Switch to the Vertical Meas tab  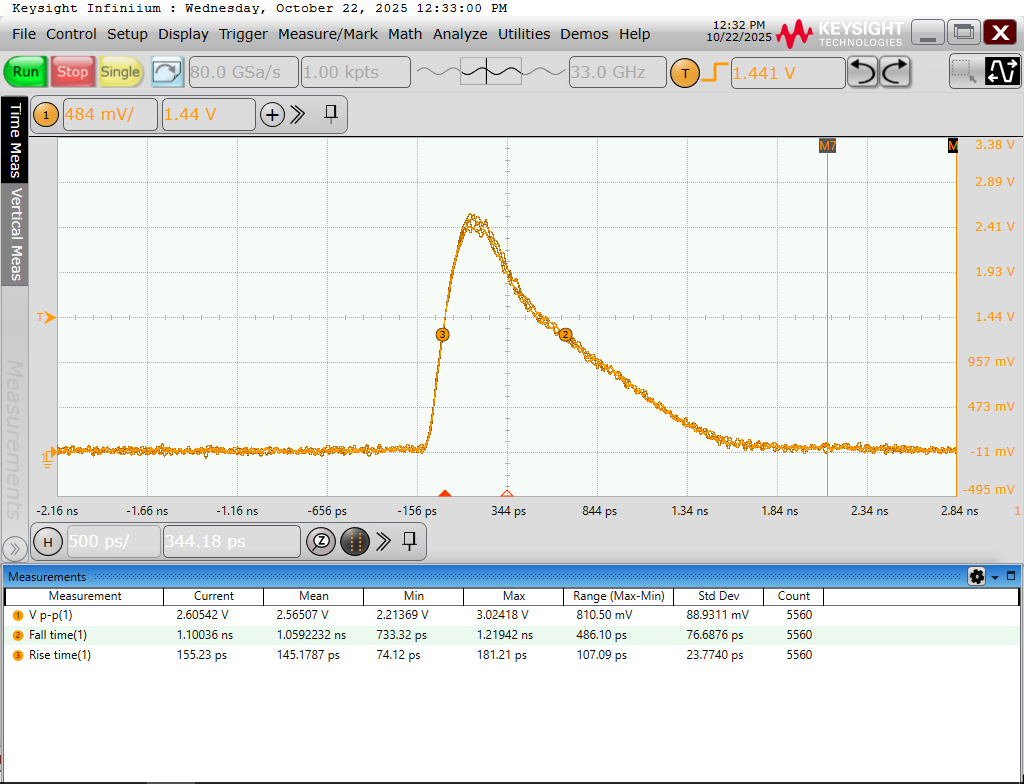coord(15,235)
